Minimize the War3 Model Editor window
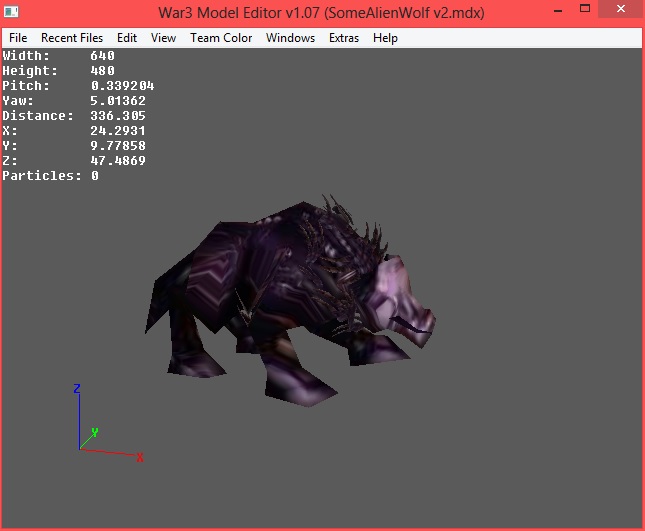Image resolution: width=645 pixels, height=531 pixels. pos(558,10)
